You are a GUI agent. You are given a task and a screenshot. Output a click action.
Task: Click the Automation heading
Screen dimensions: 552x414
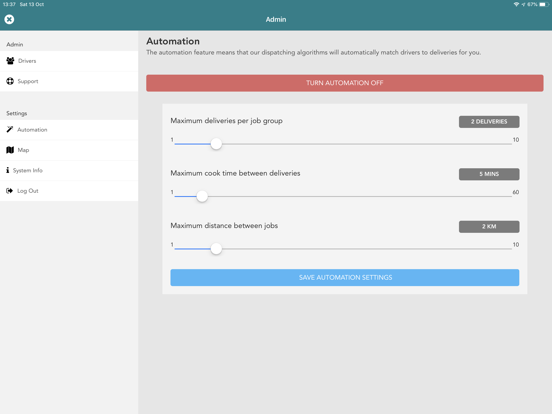tap(173, 41)
